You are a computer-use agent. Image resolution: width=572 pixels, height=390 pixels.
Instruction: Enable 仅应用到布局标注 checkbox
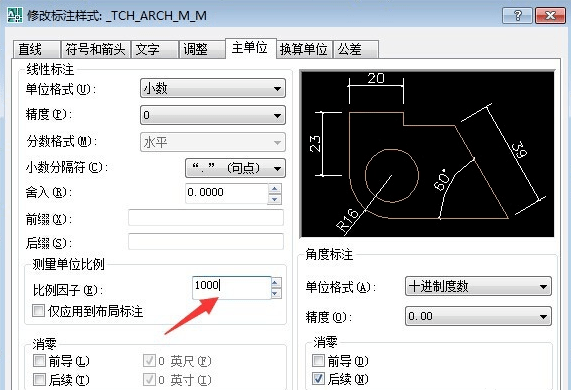pos(38,311)
